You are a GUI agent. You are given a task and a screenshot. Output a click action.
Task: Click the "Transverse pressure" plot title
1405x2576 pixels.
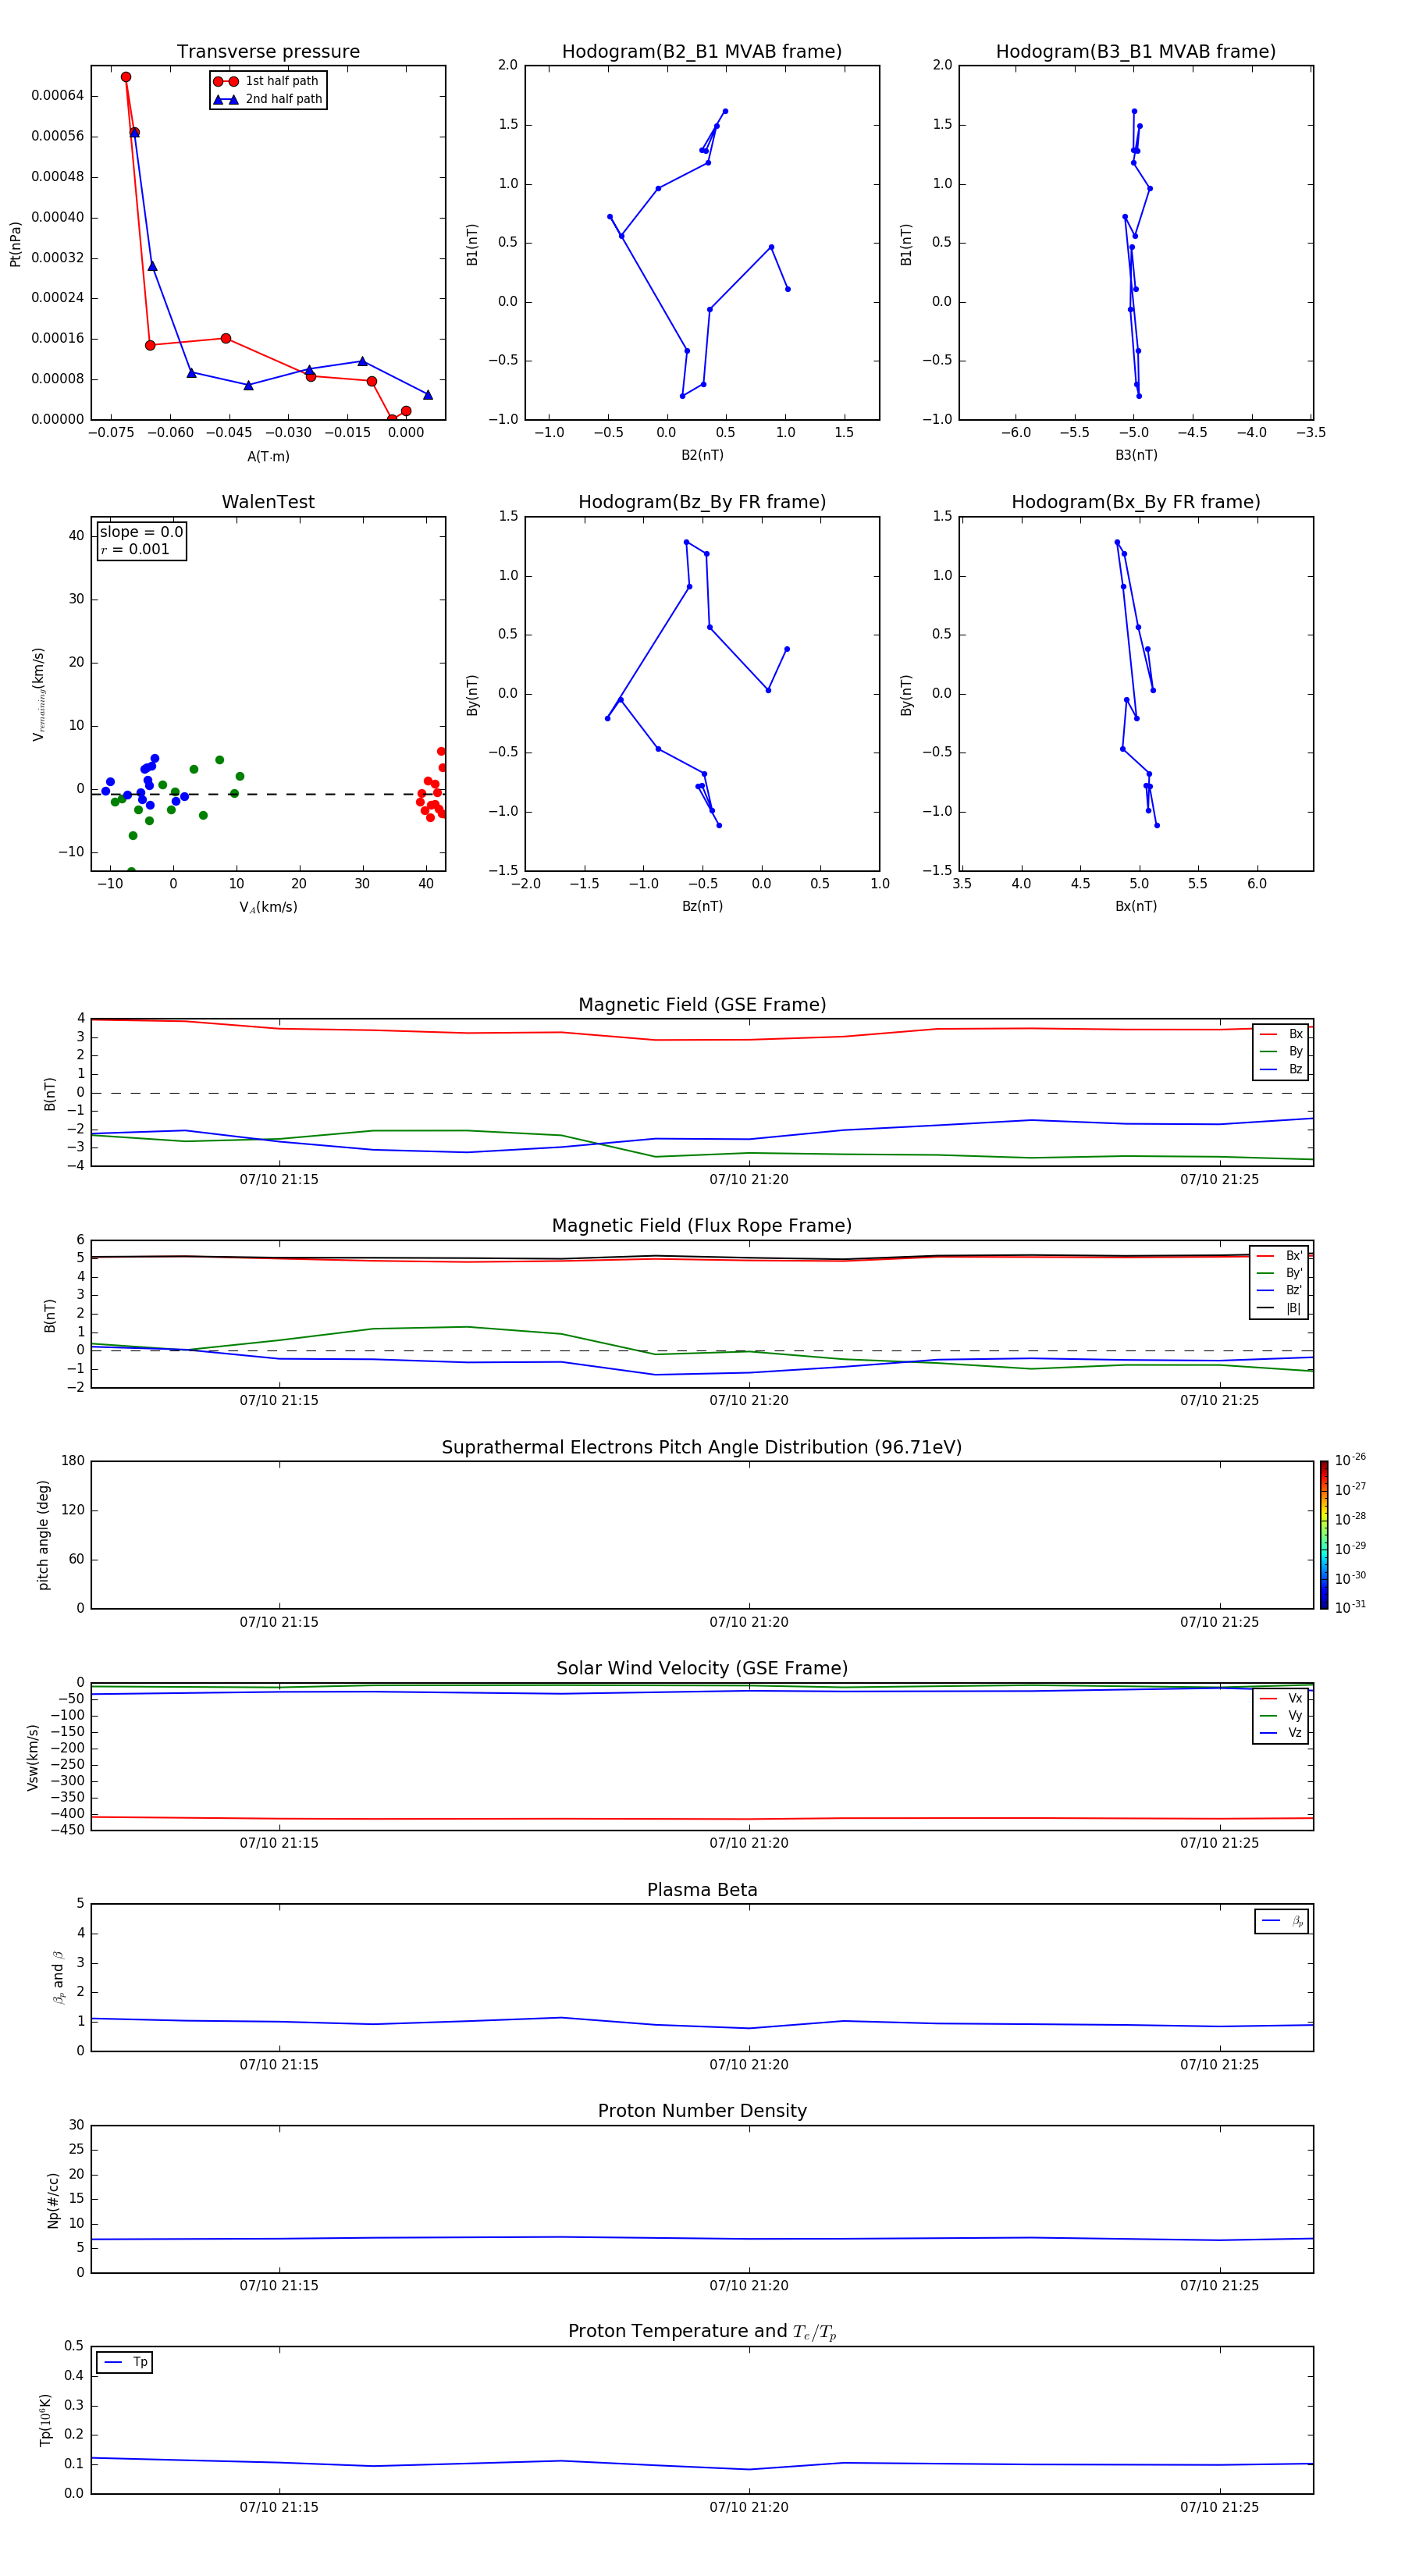(268, 52)
